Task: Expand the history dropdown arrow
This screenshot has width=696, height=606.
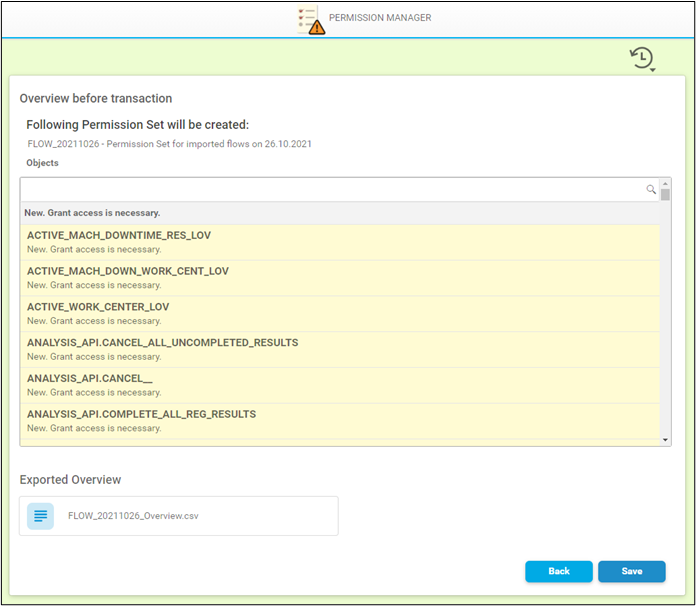Action: pyautogui.click(x=653, y=70)
